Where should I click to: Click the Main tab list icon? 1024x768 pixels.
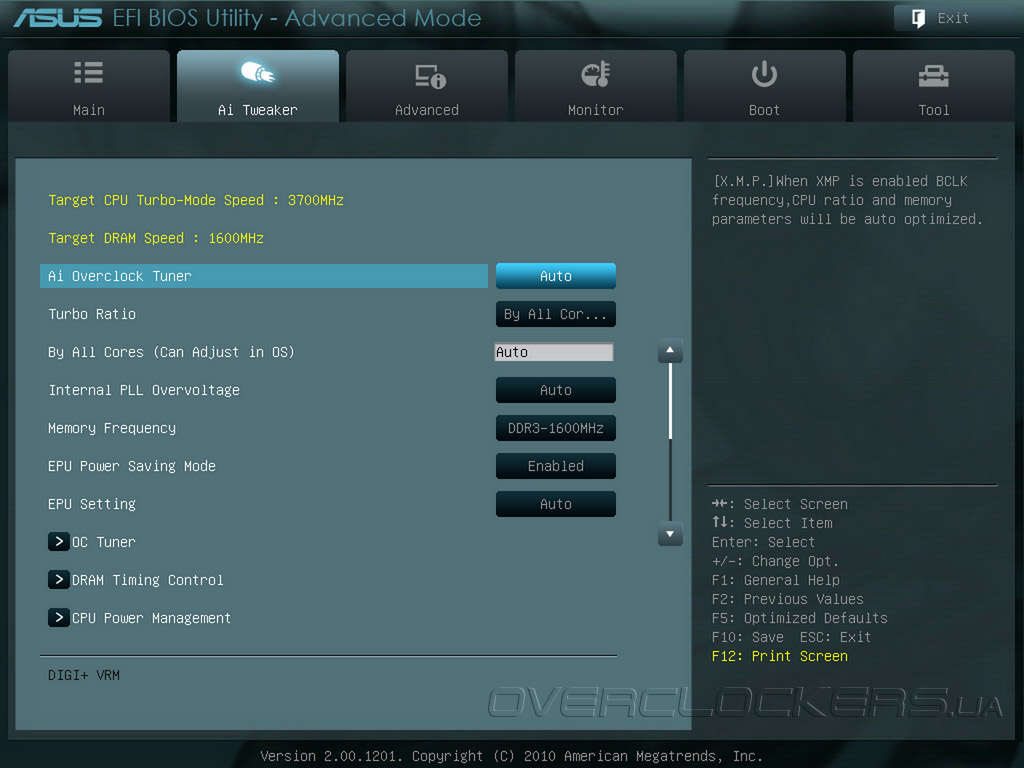88,72
